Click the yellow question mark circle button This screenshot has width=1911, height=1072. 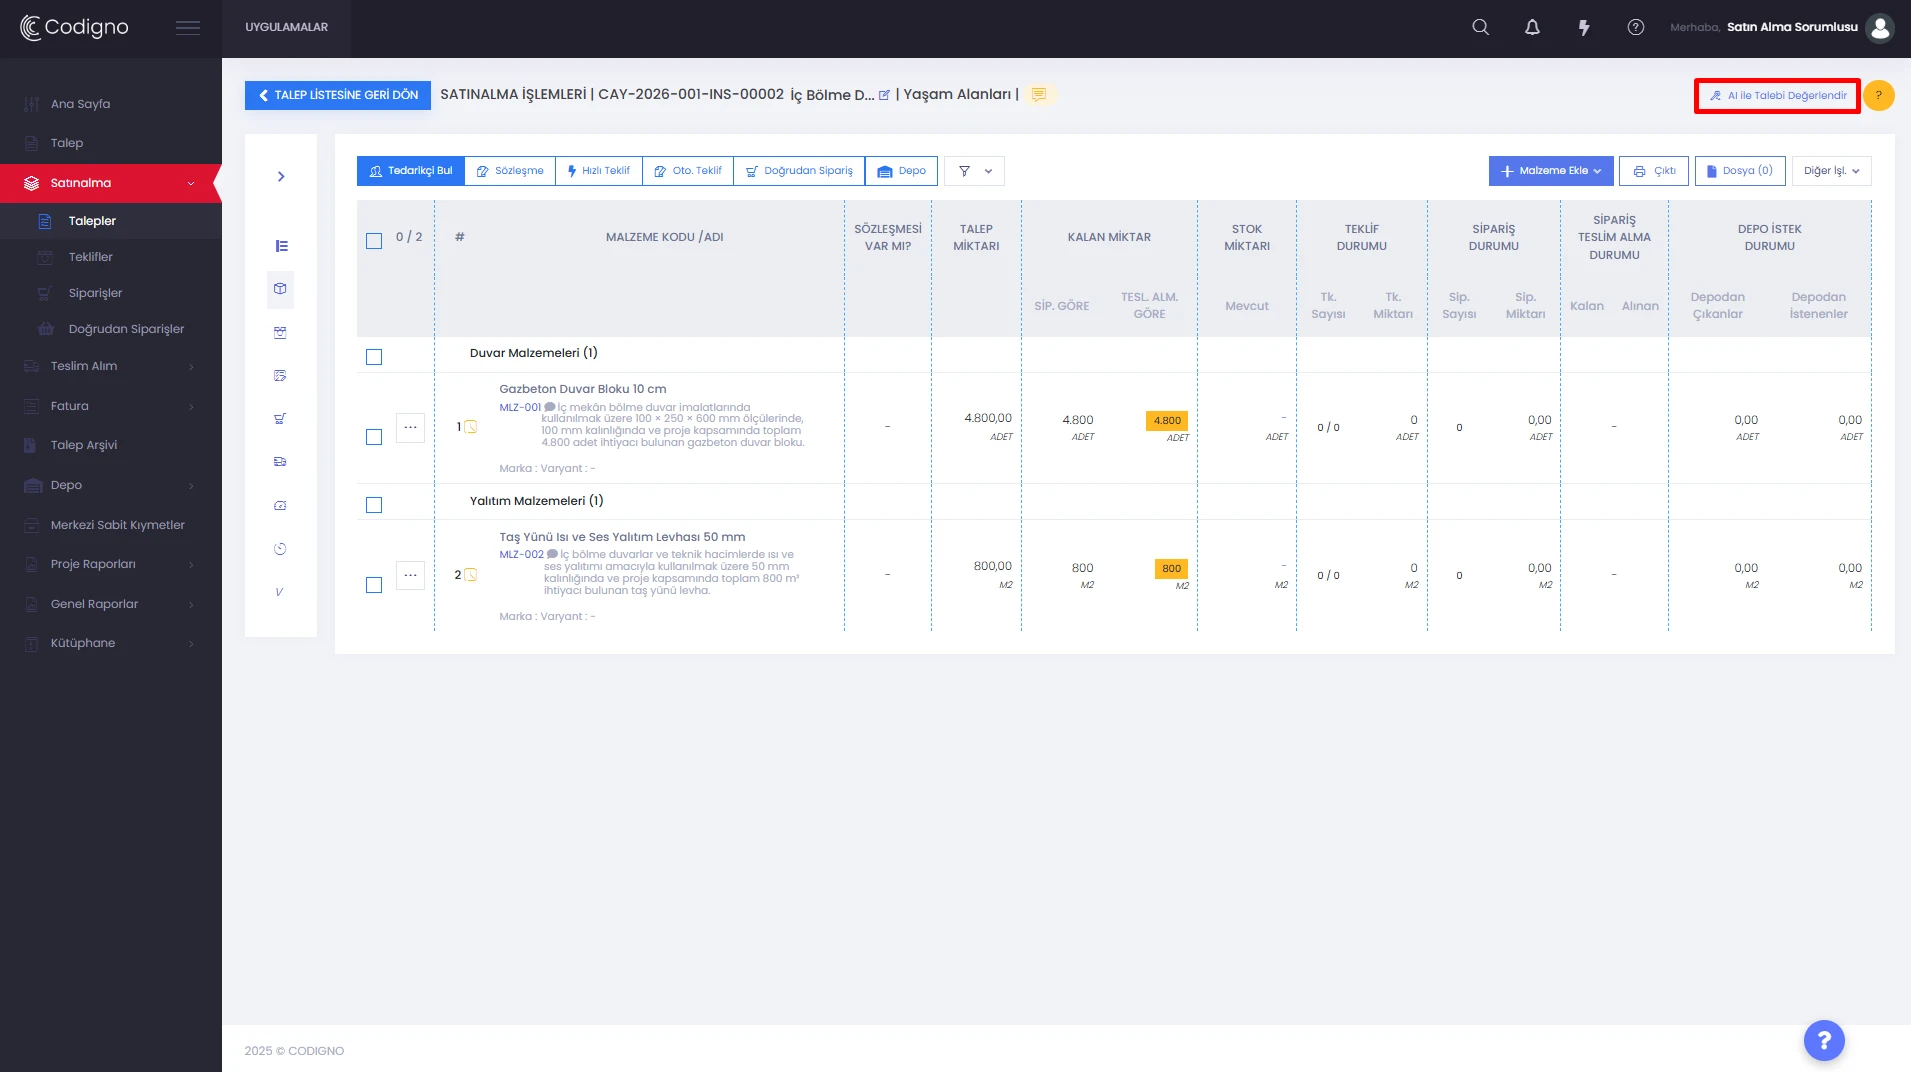pos(1879,95)
